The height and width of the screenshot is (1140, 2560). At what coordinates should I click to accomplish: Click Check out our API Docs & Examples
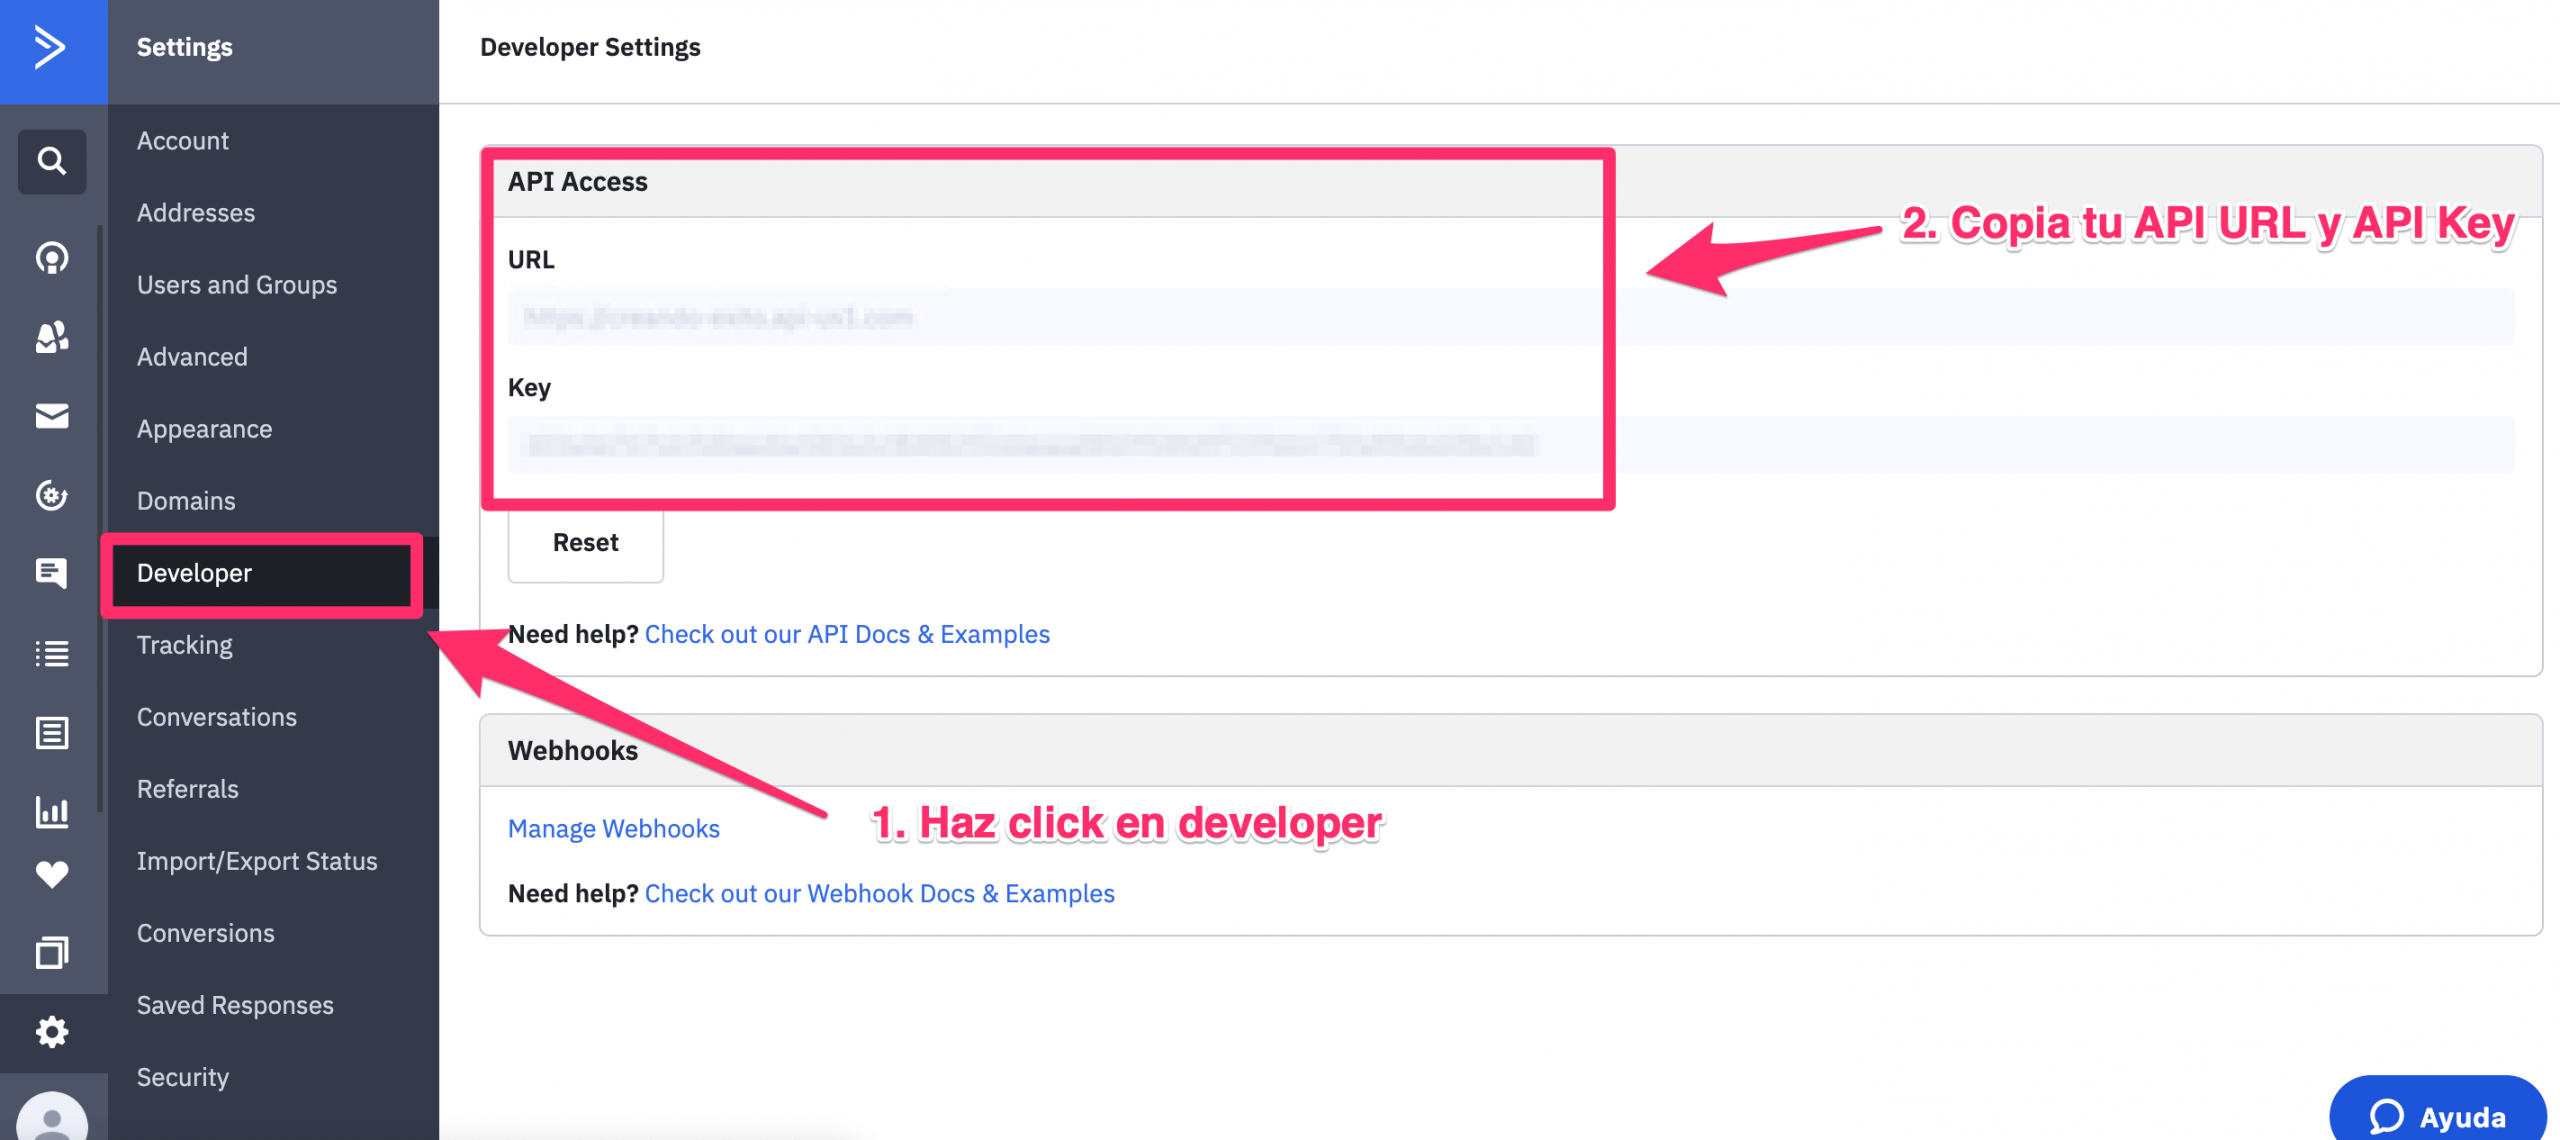[849, 635]
